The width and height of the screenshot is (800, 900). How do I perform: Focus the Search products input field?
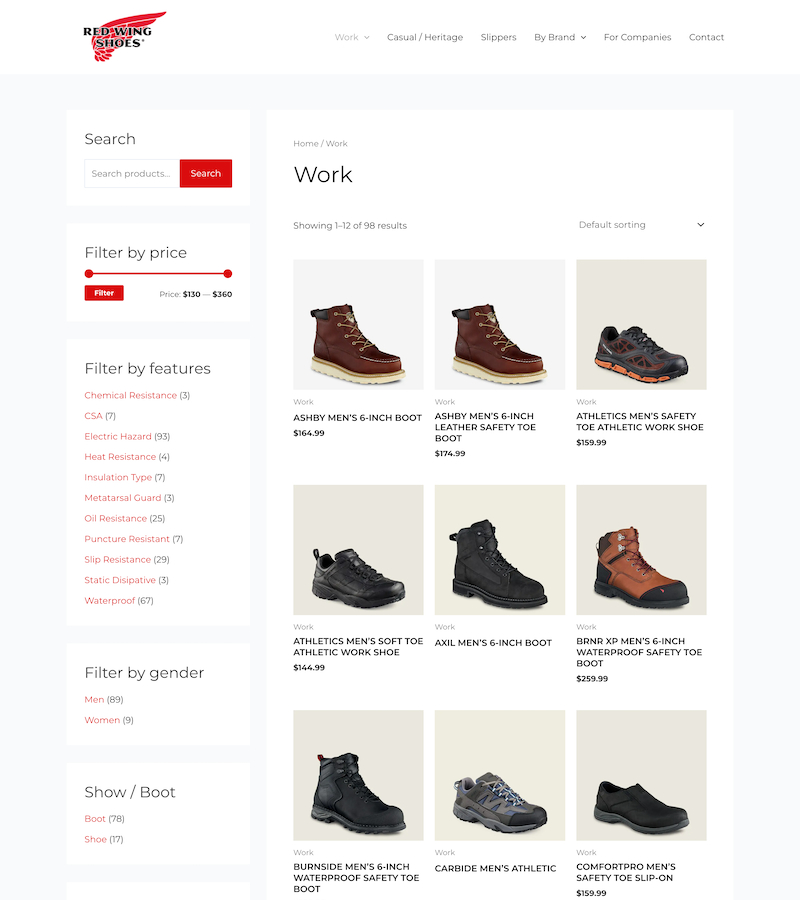coord(132,173)
